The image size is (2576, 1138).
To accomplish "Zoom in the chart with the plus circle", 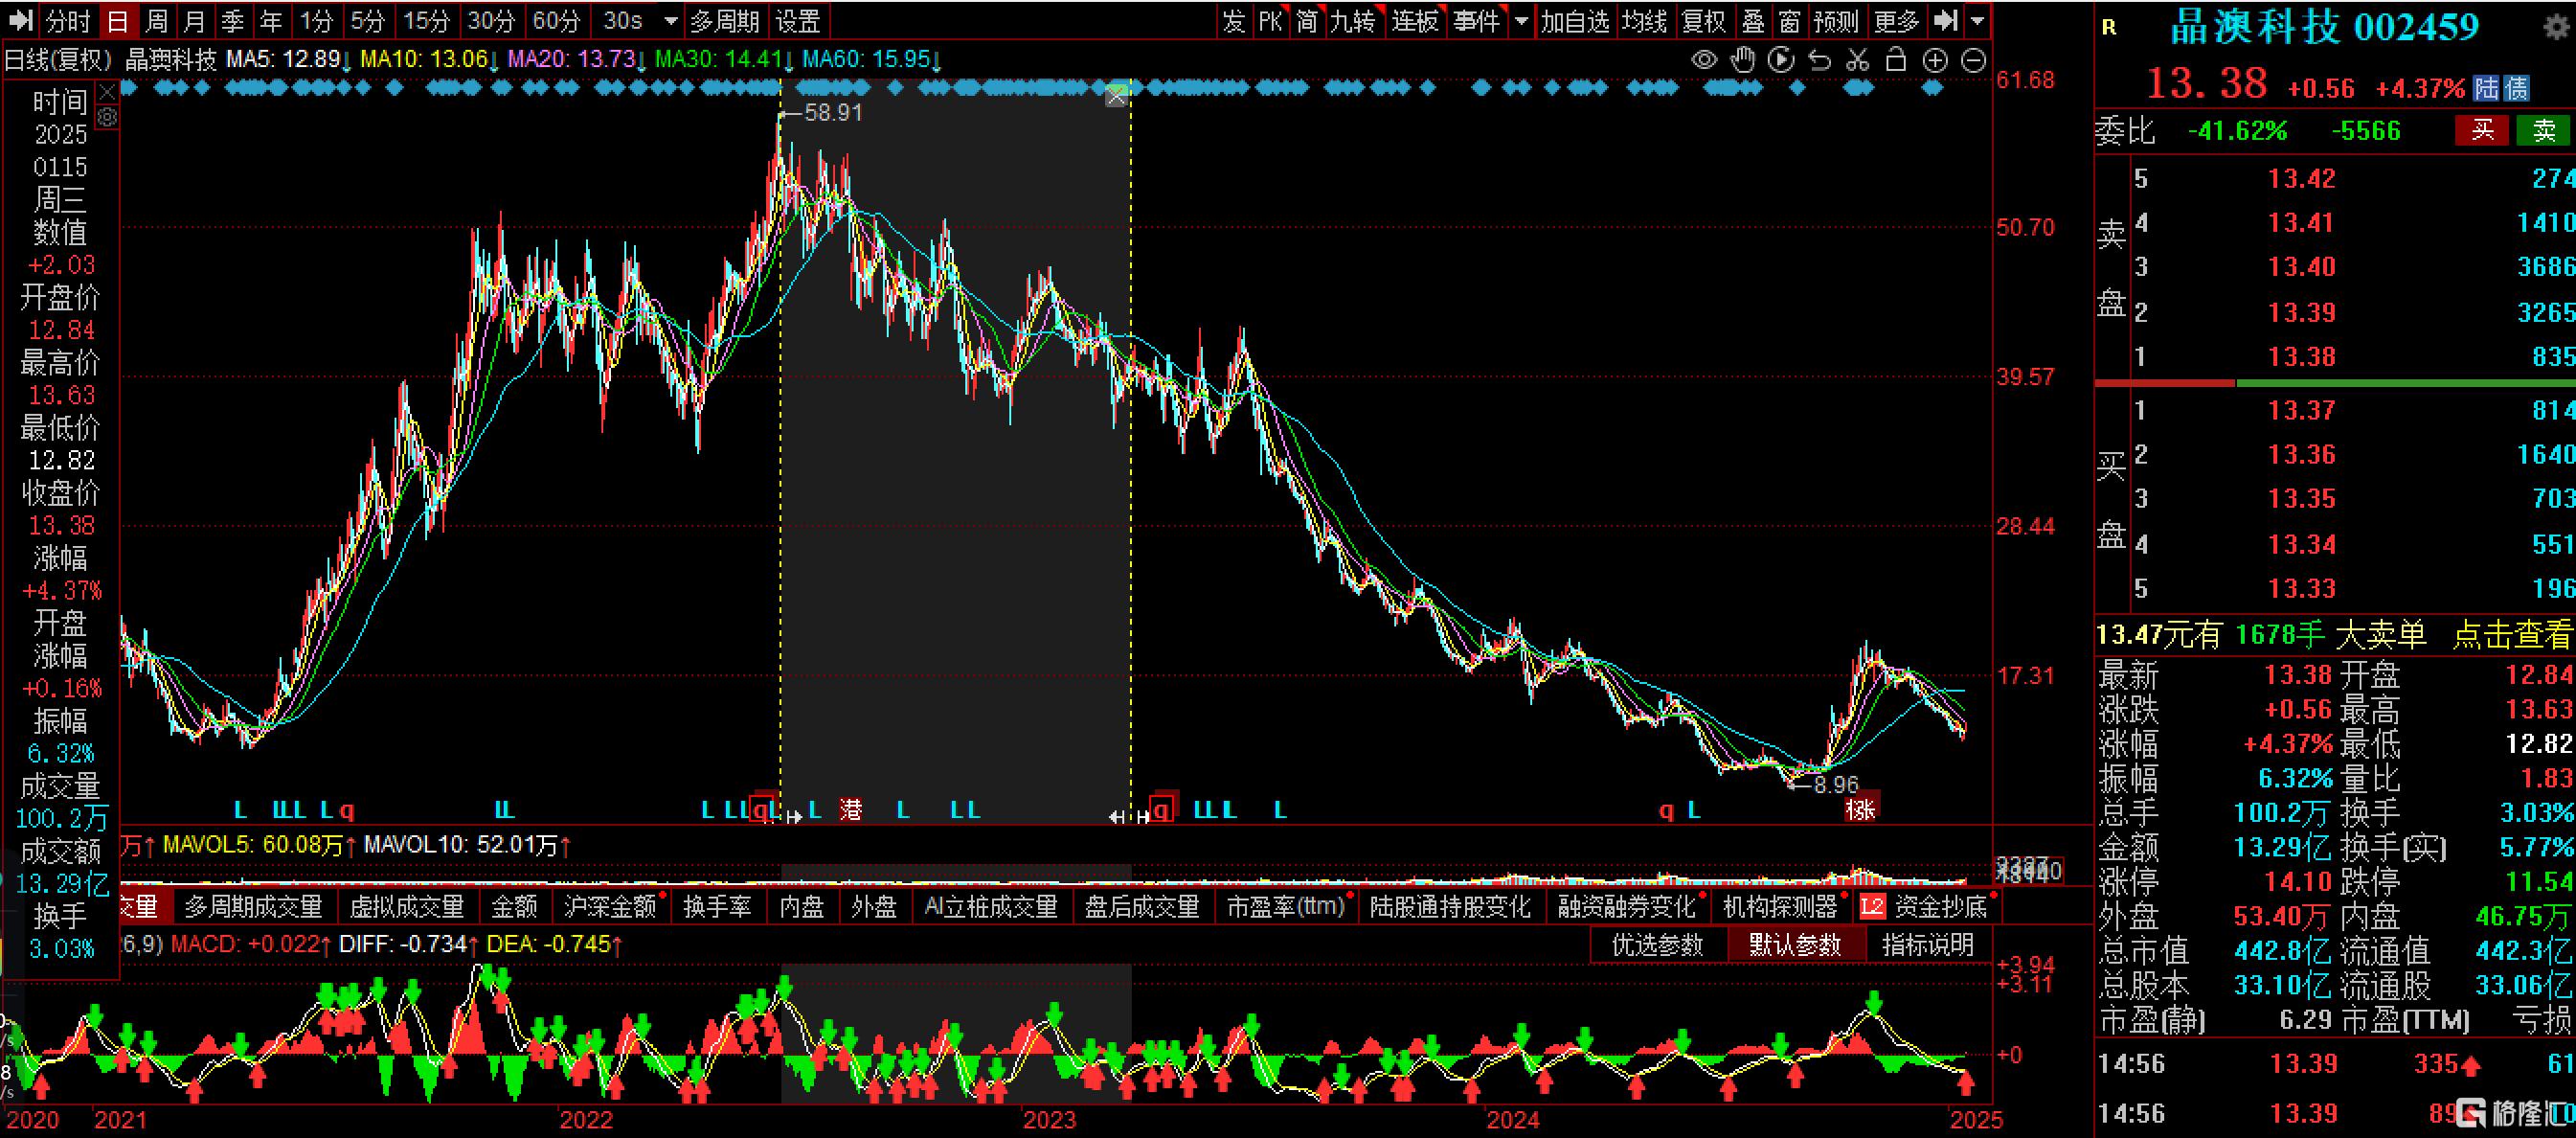I will click(x=1935, y=61).
